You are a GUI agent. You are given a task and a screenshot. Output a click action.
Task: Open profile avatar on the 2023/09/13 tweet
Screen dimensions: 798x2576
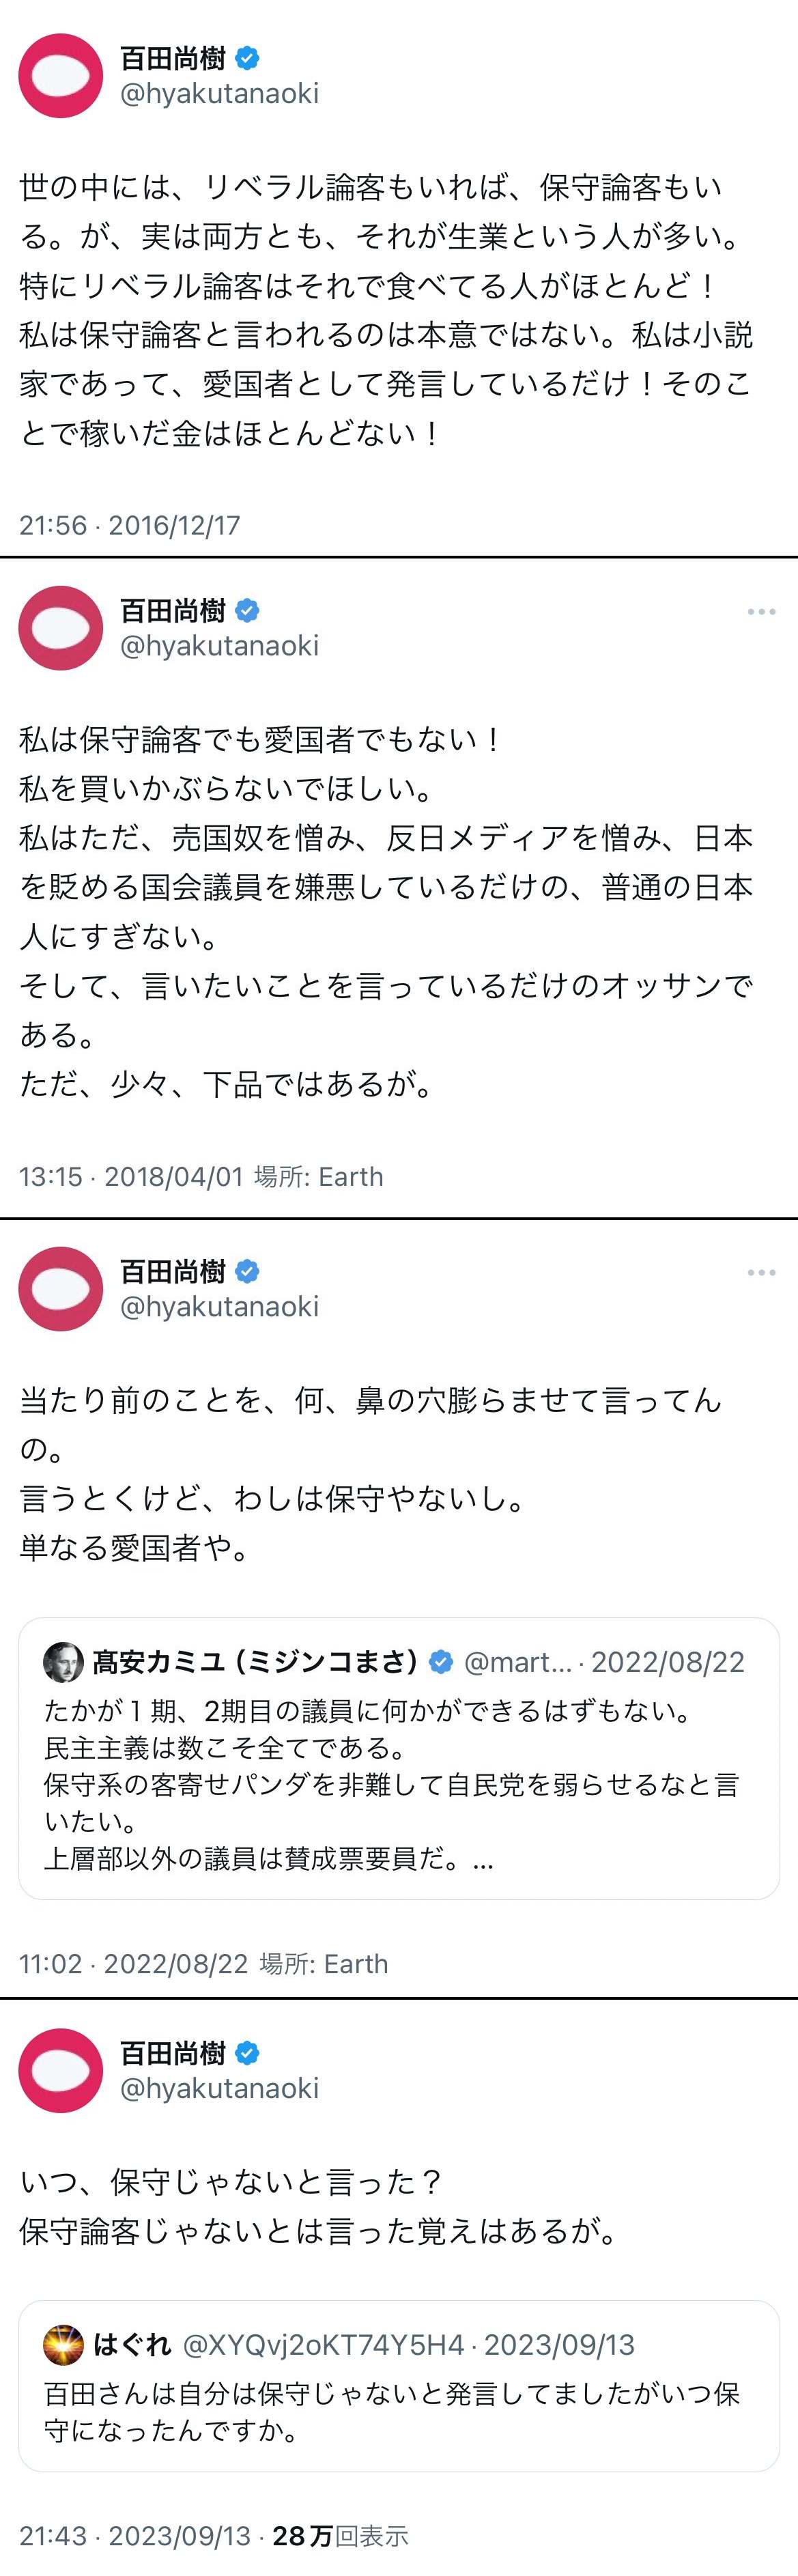coord(61,2070)
